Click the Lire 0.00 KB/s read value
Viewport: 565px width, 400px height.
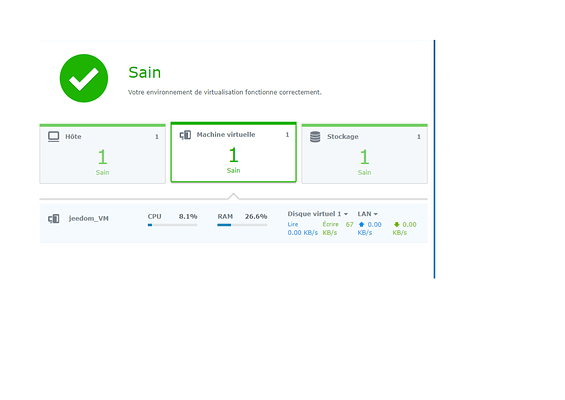click(x=302, y=228)
